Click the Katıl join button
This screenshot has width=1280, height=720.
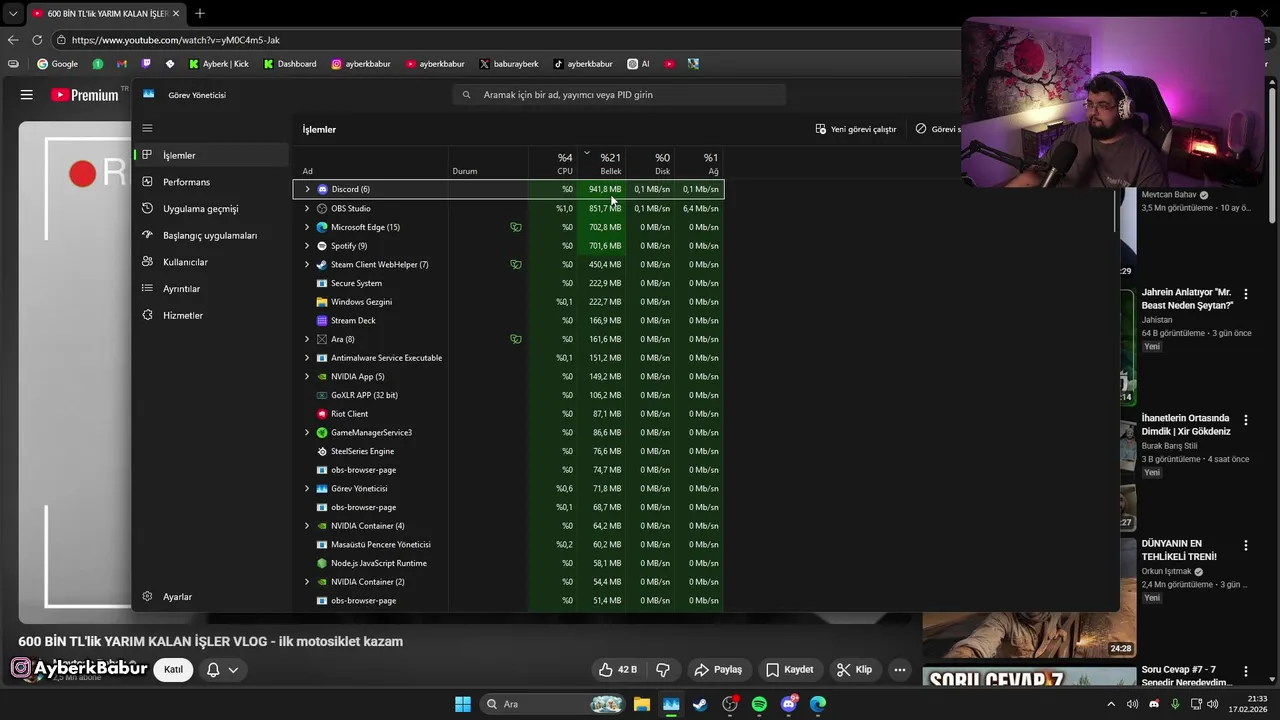click(174, 669)
